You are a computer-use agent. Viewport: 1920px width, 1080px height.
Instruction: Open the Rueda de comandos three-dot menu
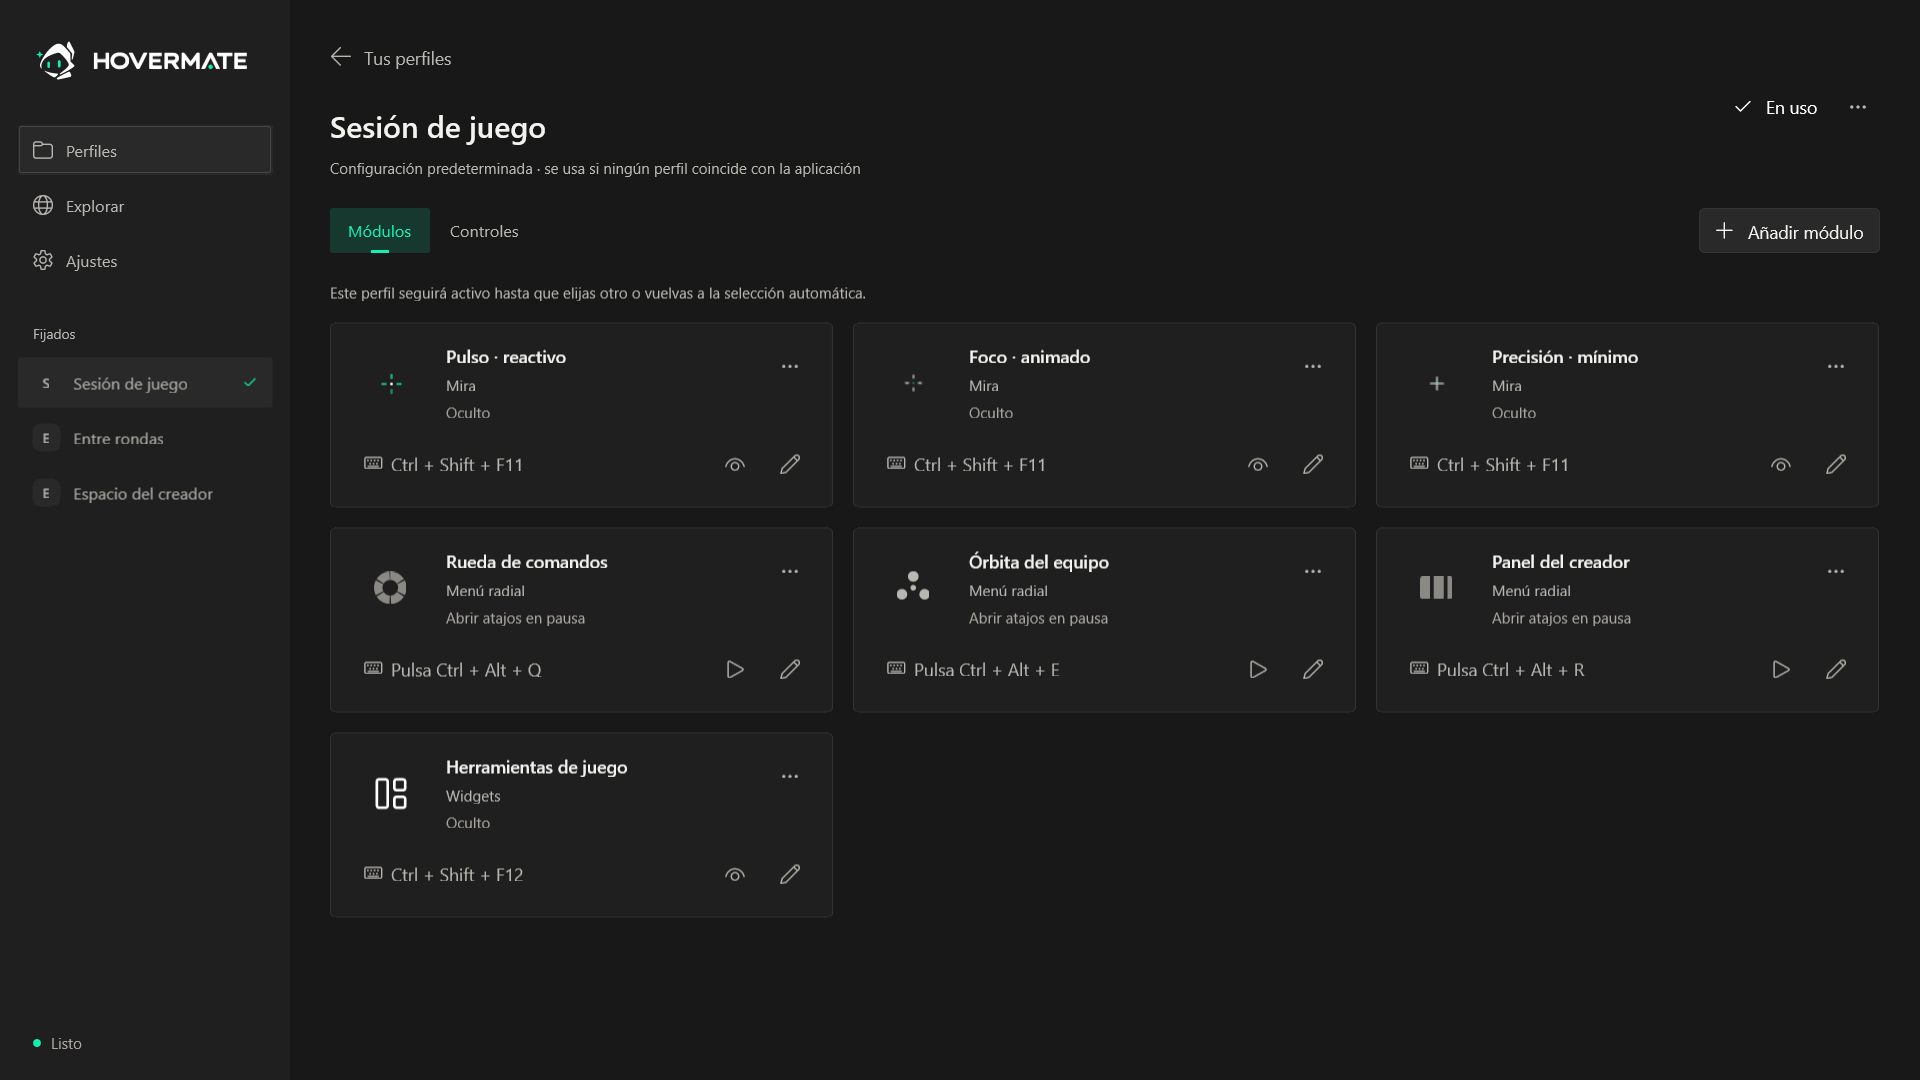790,572
